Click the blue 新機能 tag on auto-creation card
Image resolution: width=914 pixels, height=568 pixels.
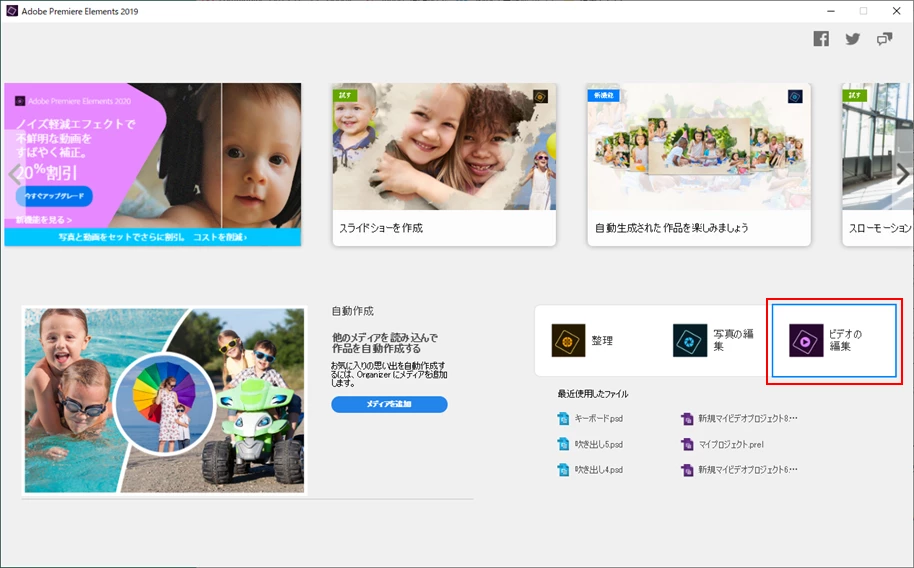coord(603,95)
